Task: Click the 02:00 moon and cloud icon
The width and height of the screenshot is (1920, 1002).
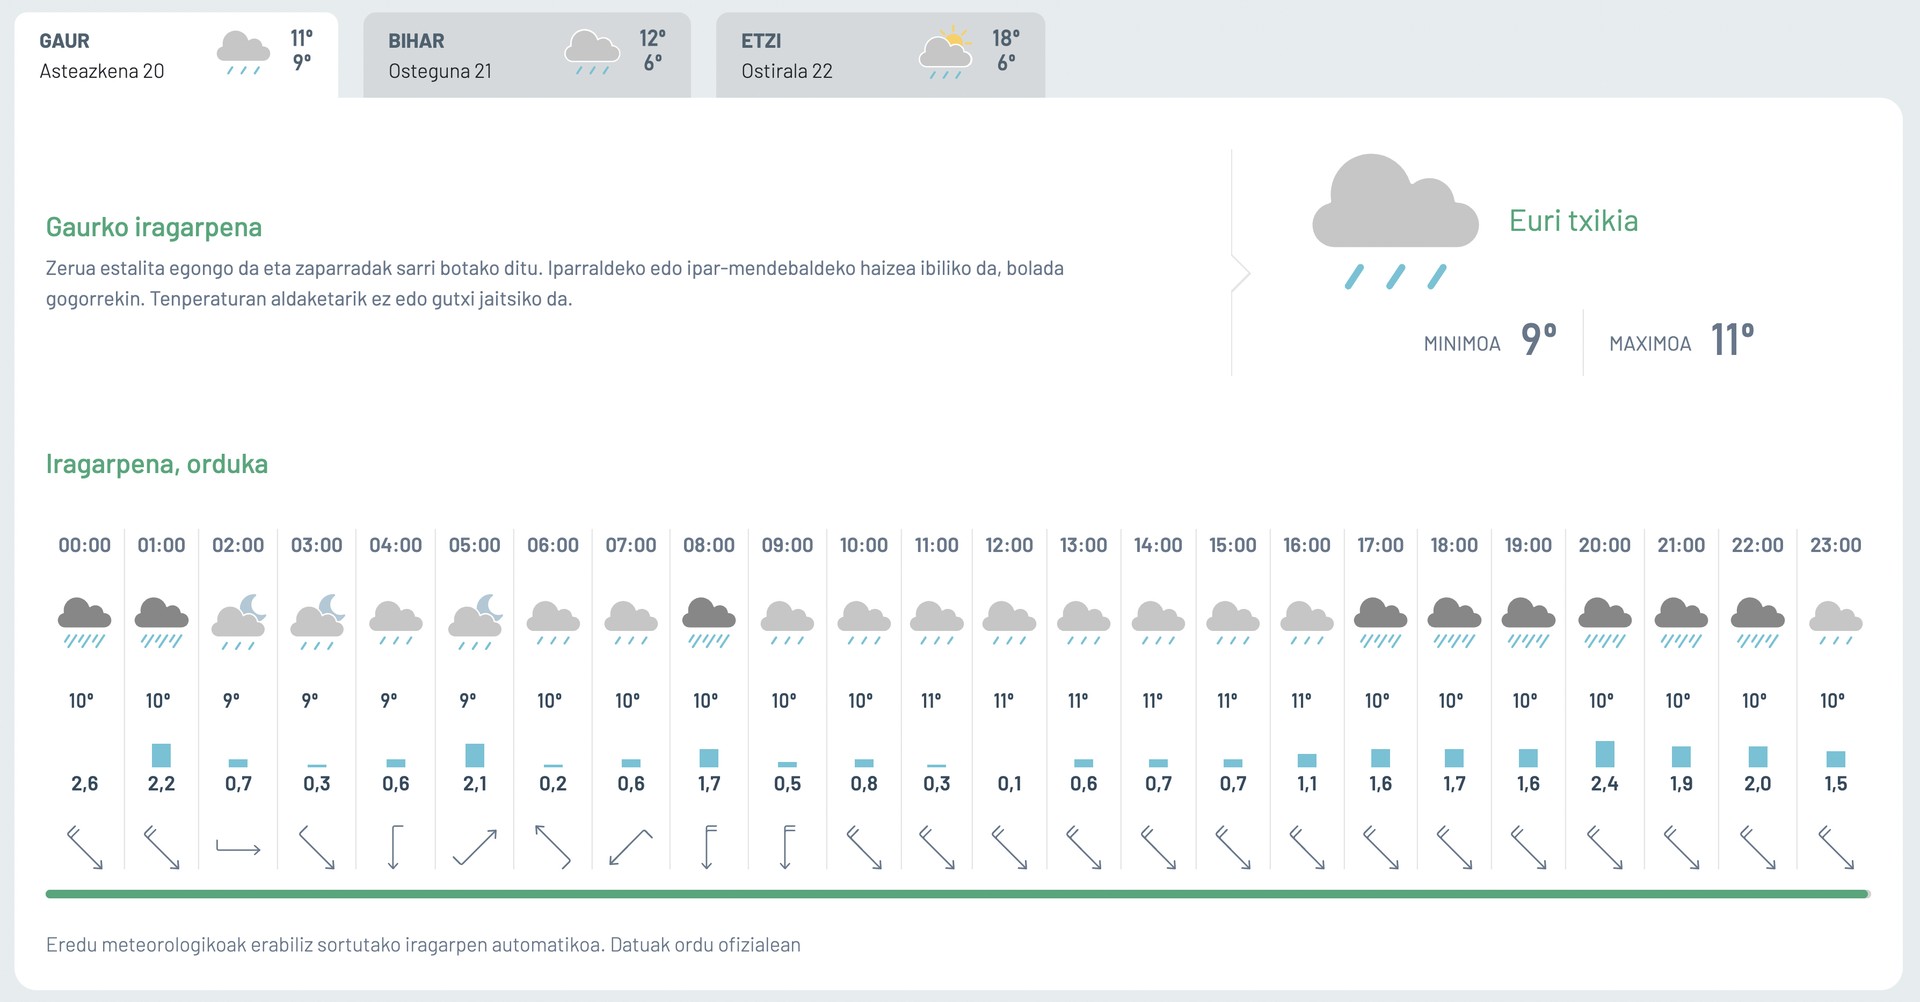Action: pyautogui.click(x=239, y=622)
